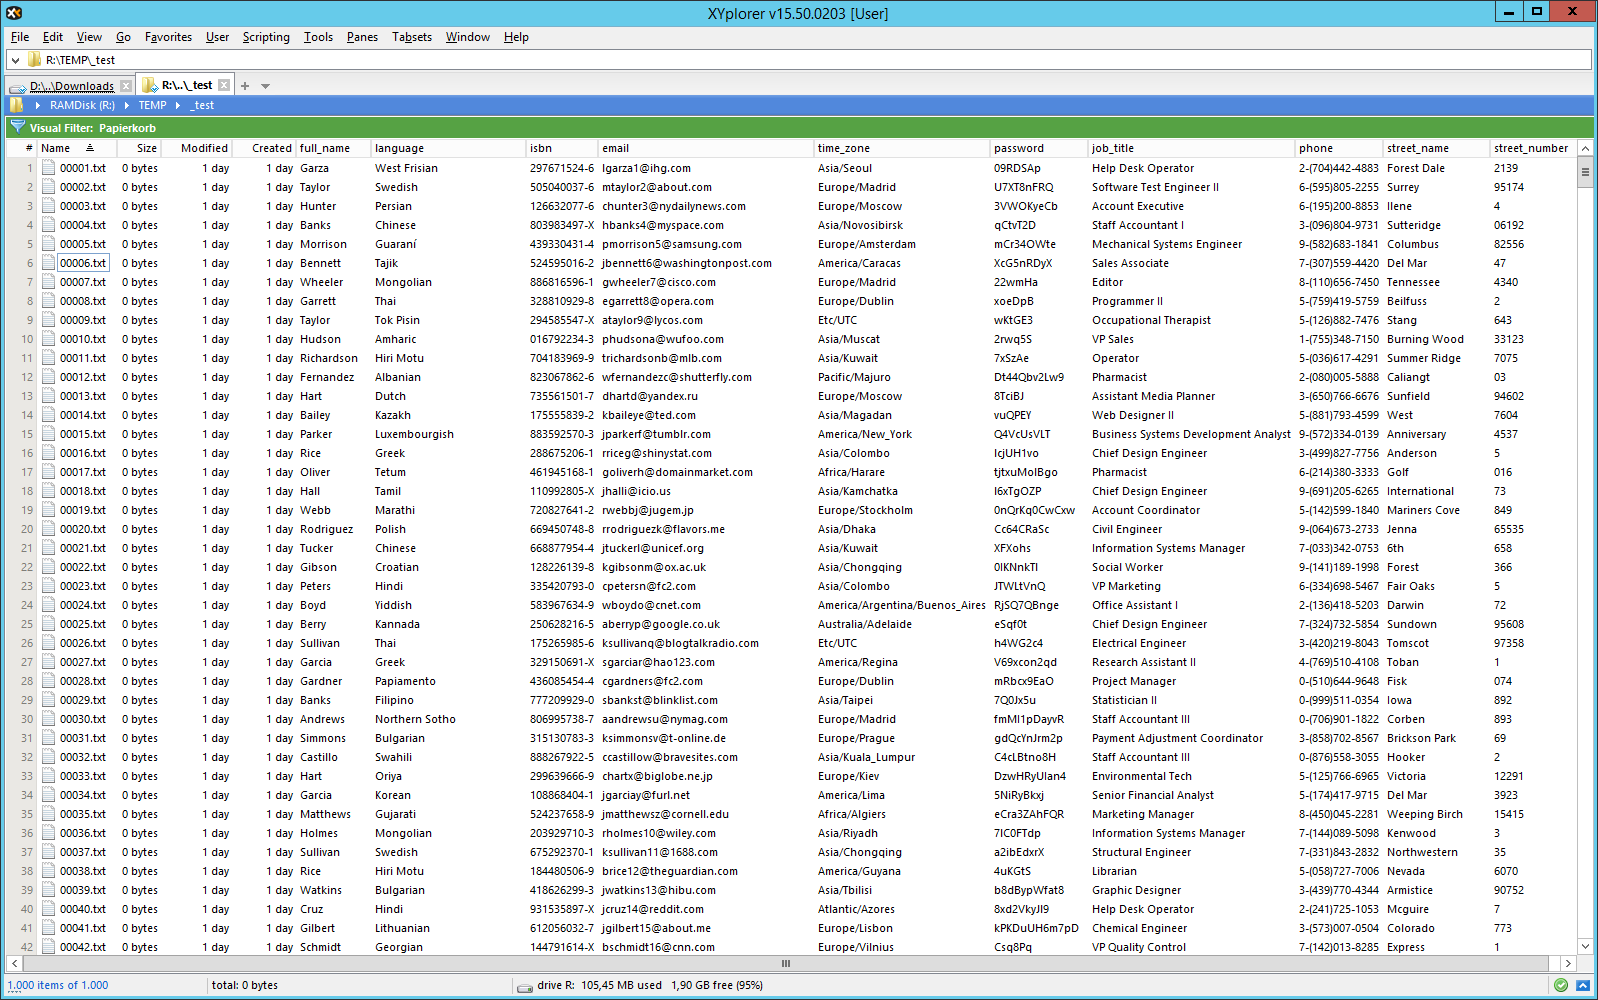Switch to the D:\..\Downloads tab
This screenshot has width=1598, height=1000.
click(71, 86)
